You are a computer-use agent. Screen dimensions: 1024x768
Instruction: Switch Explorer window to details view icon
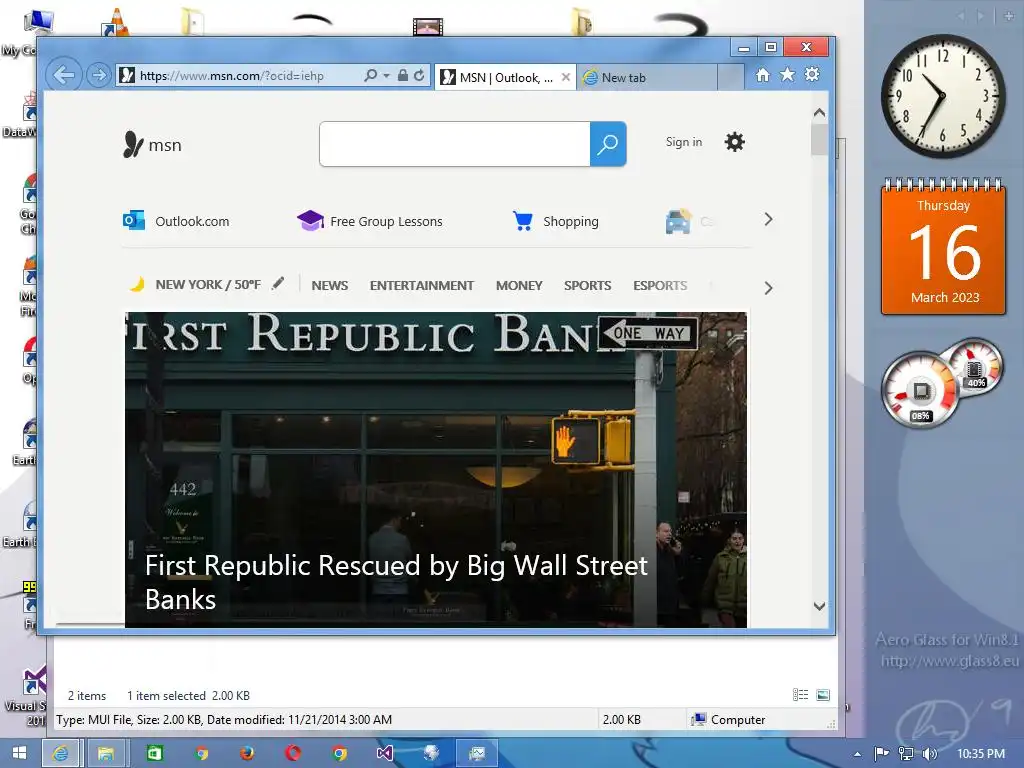[x=801, y=695]
